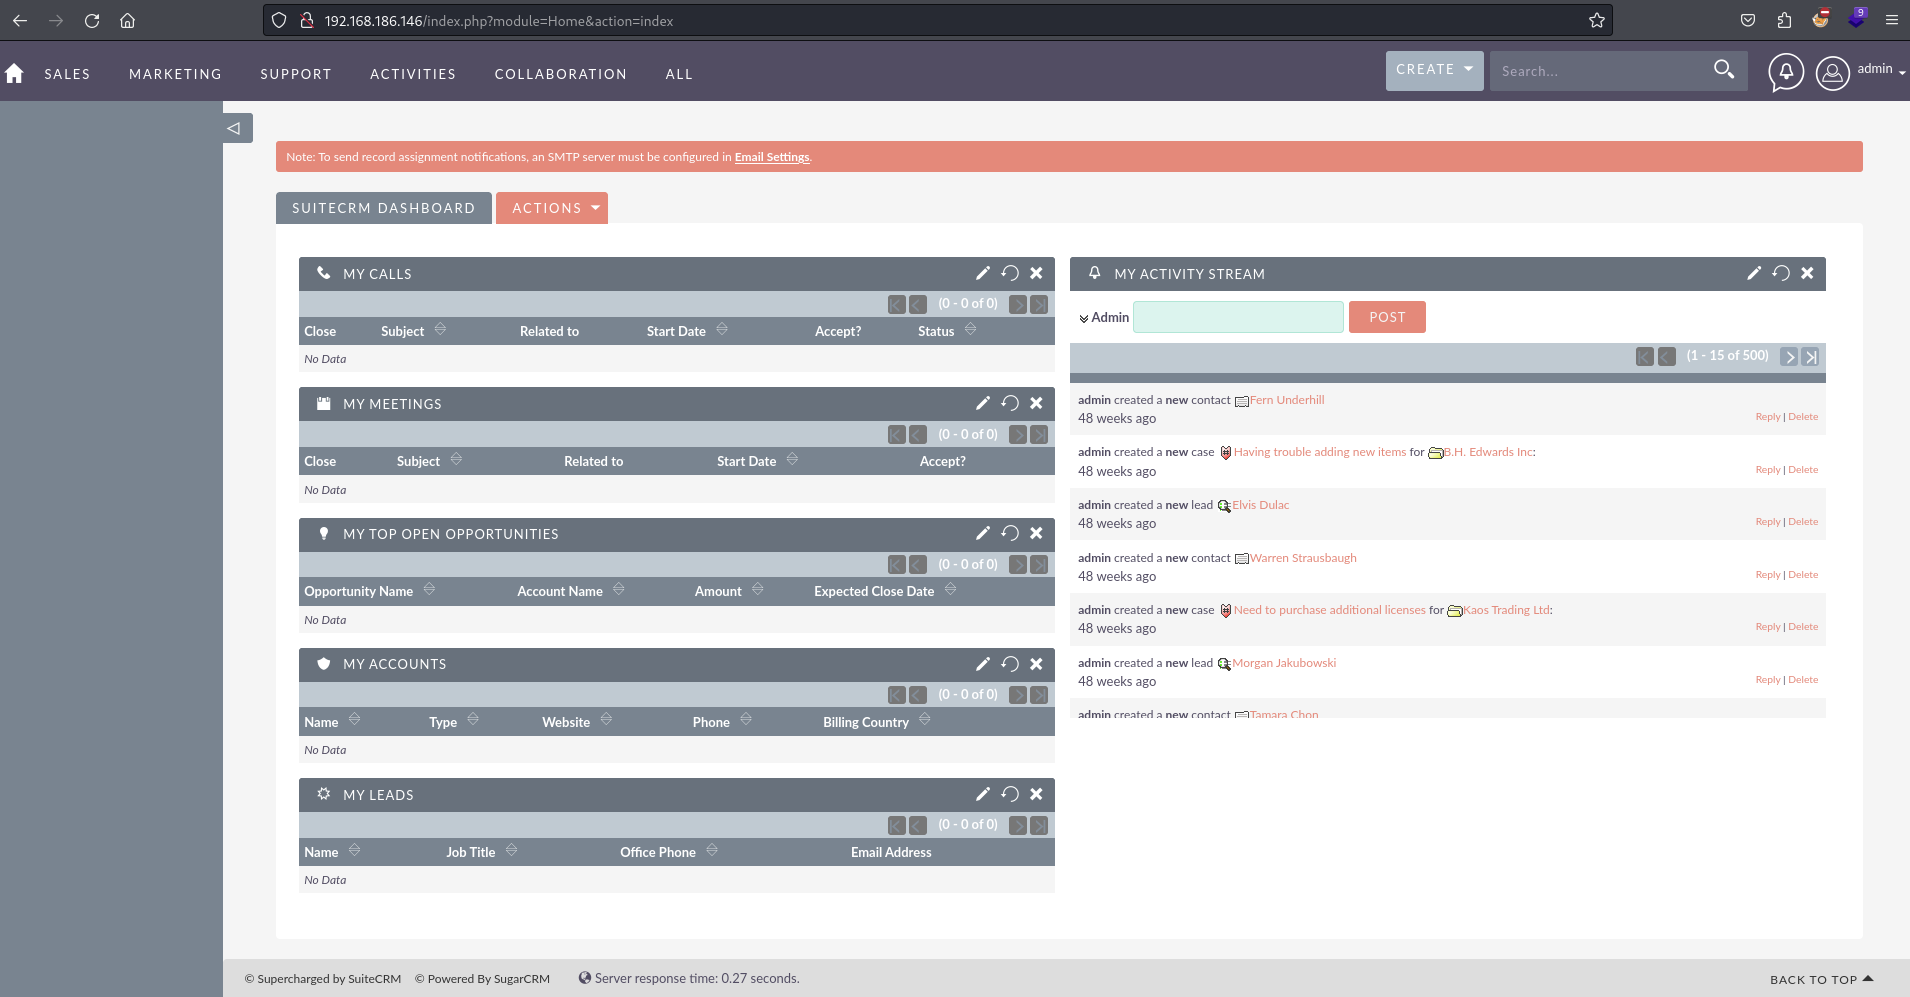The width and height of the screenshot is (1910, 997).
Task: Edit the My Calls dashlet with pencil icon
Action: click(x=982, y=273)
